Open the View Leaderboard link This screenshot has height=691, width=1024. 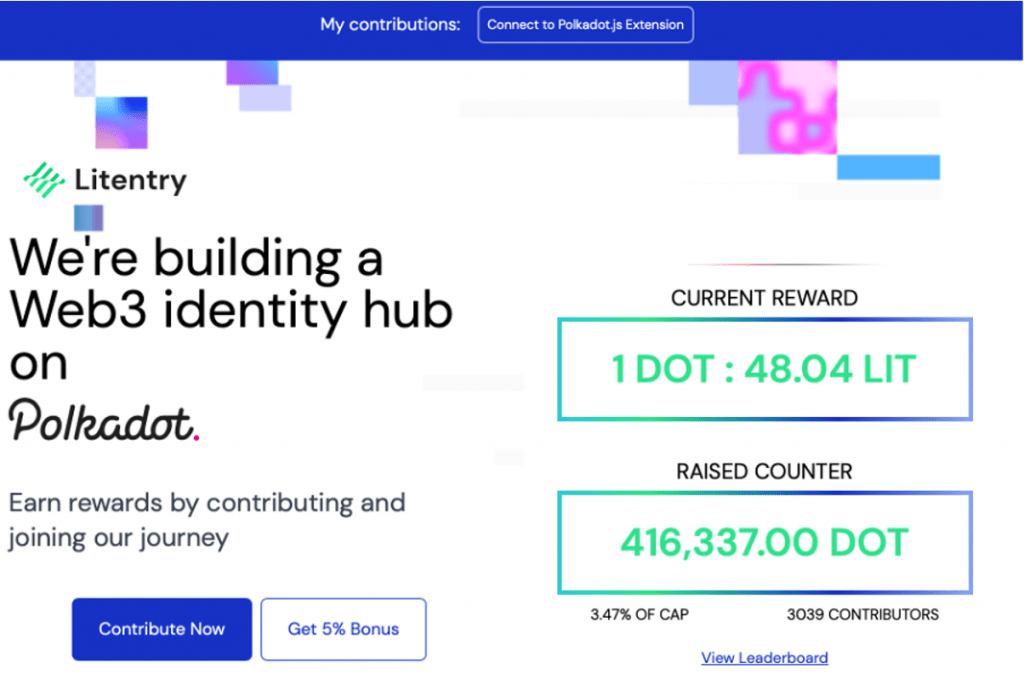pyautogui.click(x=765, y=657)
